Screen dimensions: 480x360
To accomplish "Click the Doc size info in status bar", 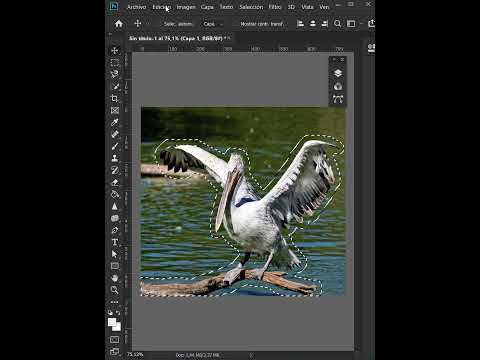I will pyautogui.click(x=197, y=355).
